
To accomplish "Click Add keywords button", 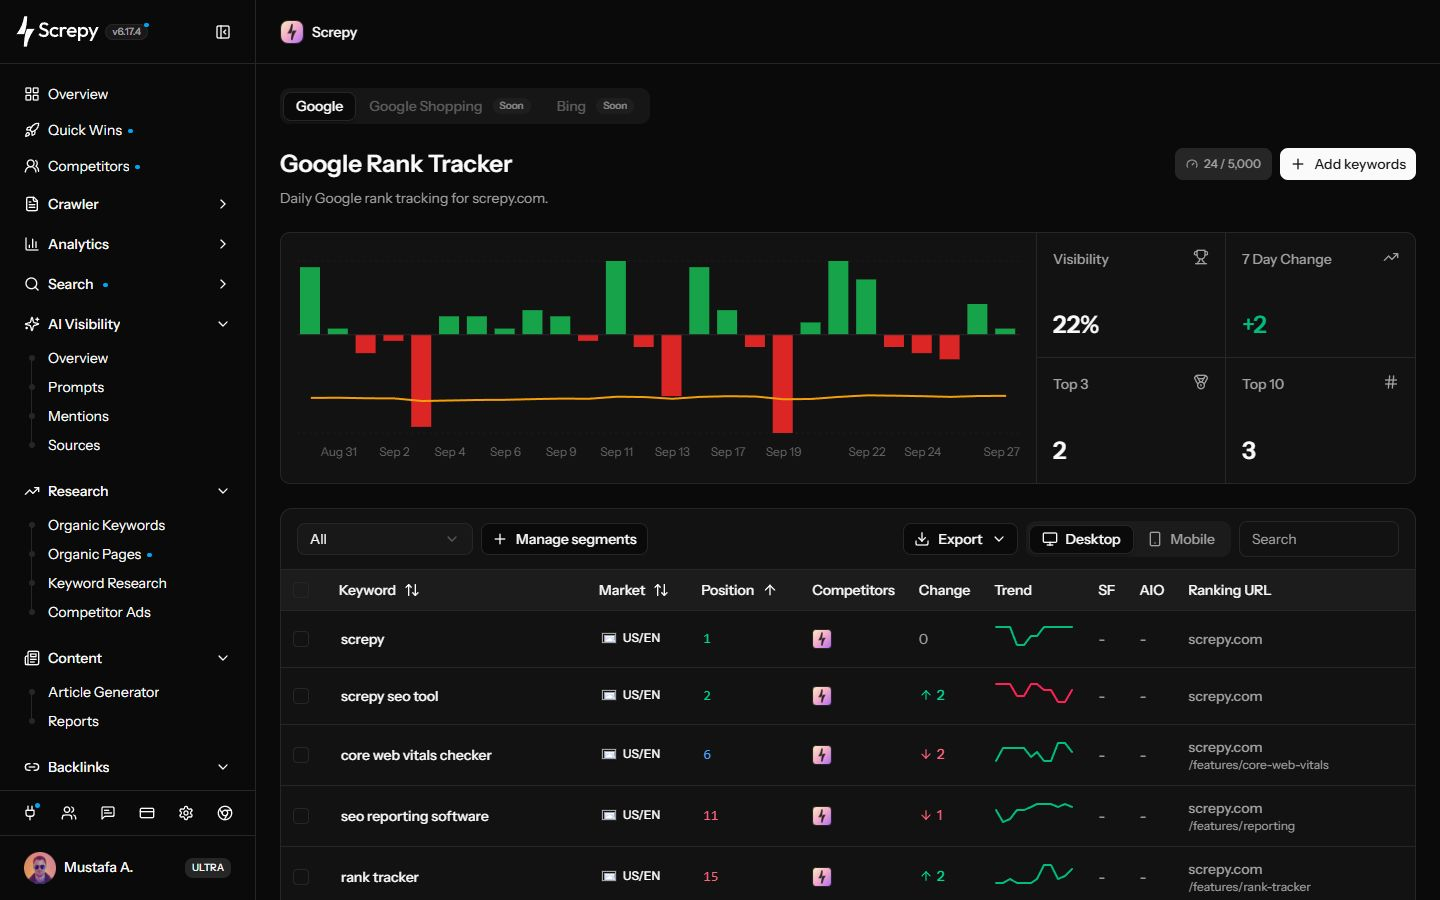I will pos(1348,164).
